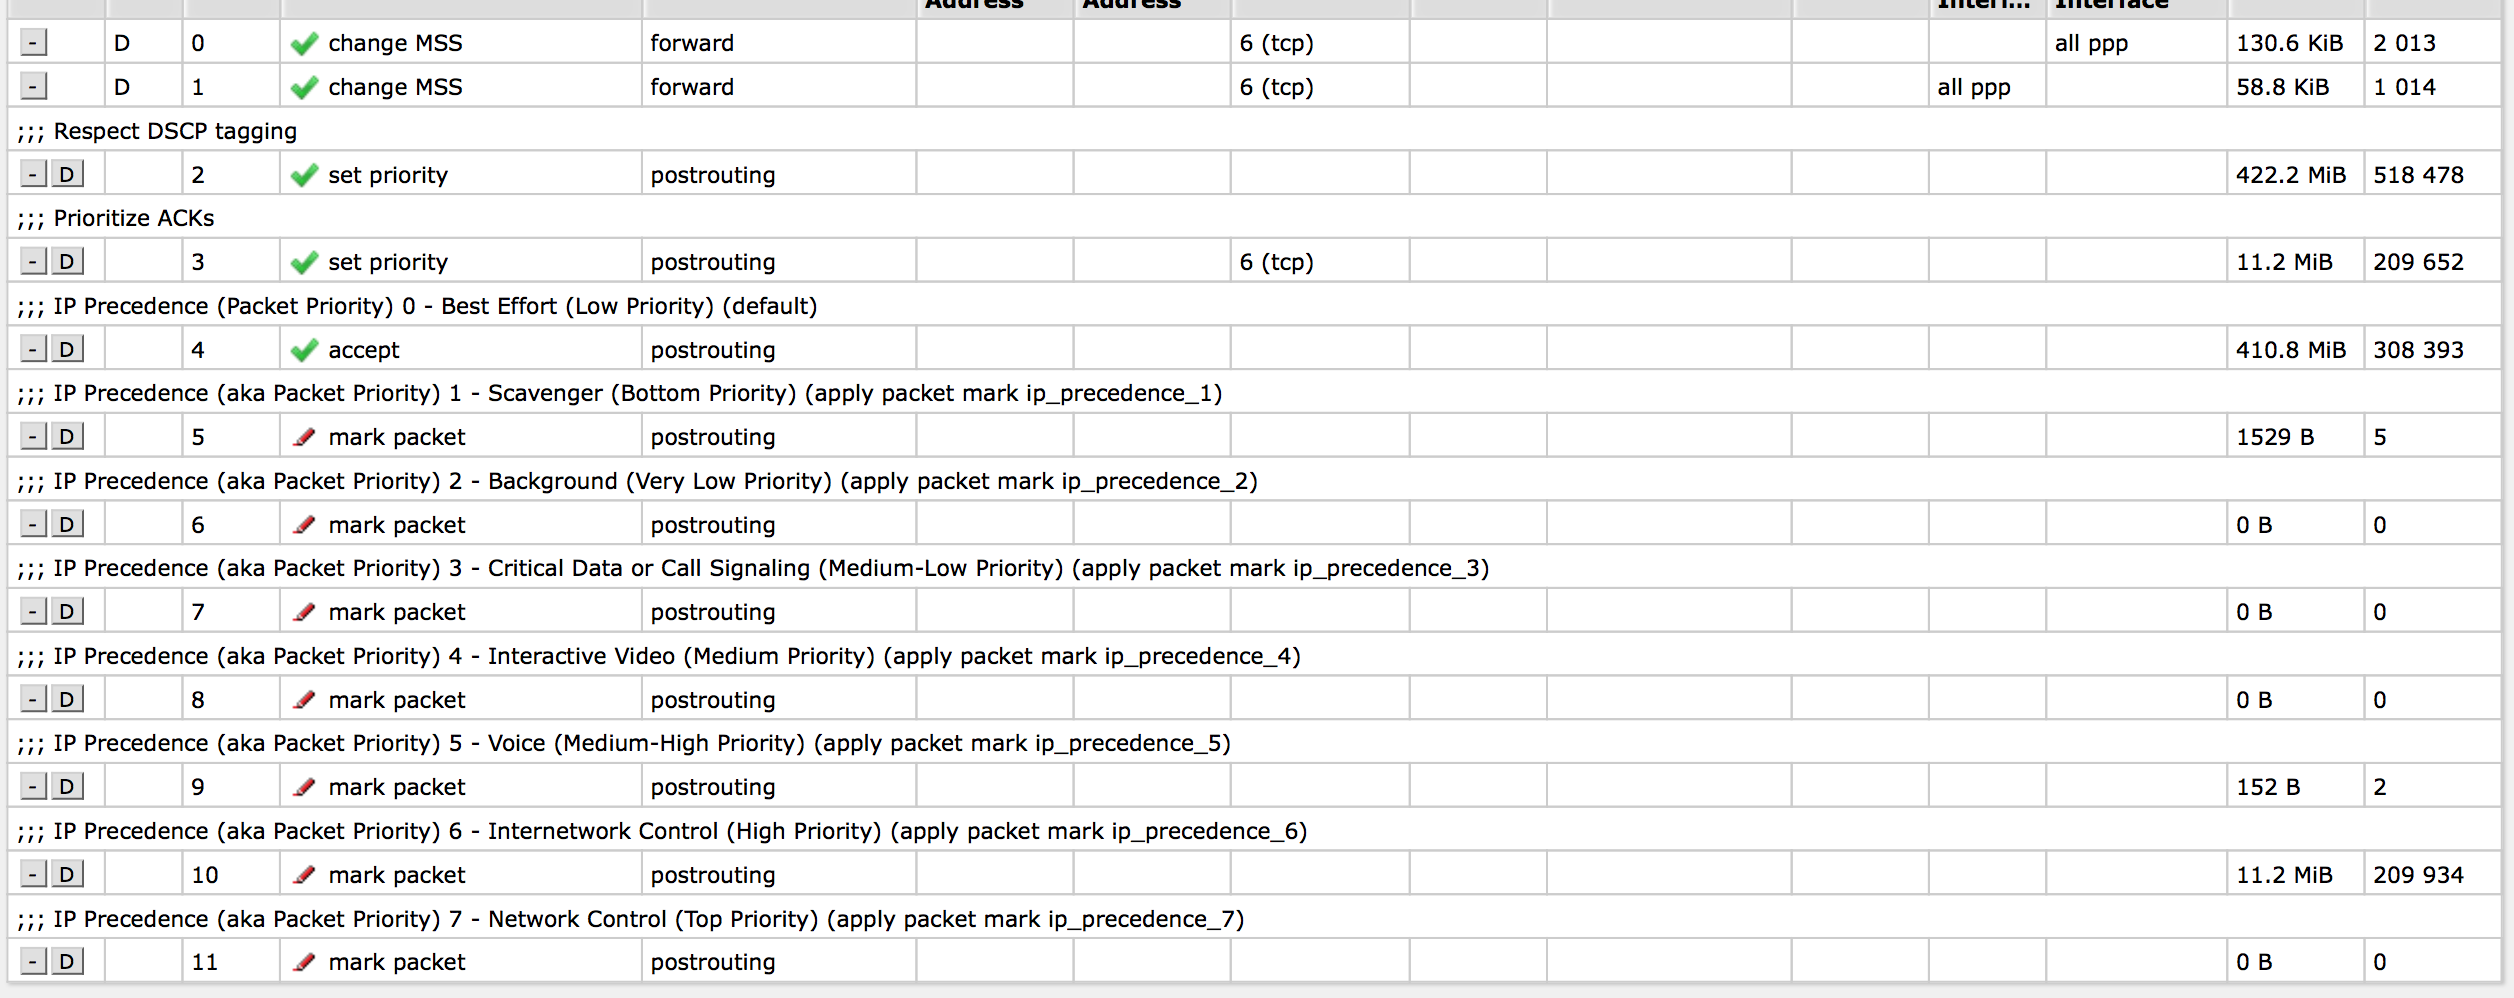This screenshot has width=2514, height=998.
Task: Click the green checkmark on rule 2 set priority
Action: pos(304,176)
